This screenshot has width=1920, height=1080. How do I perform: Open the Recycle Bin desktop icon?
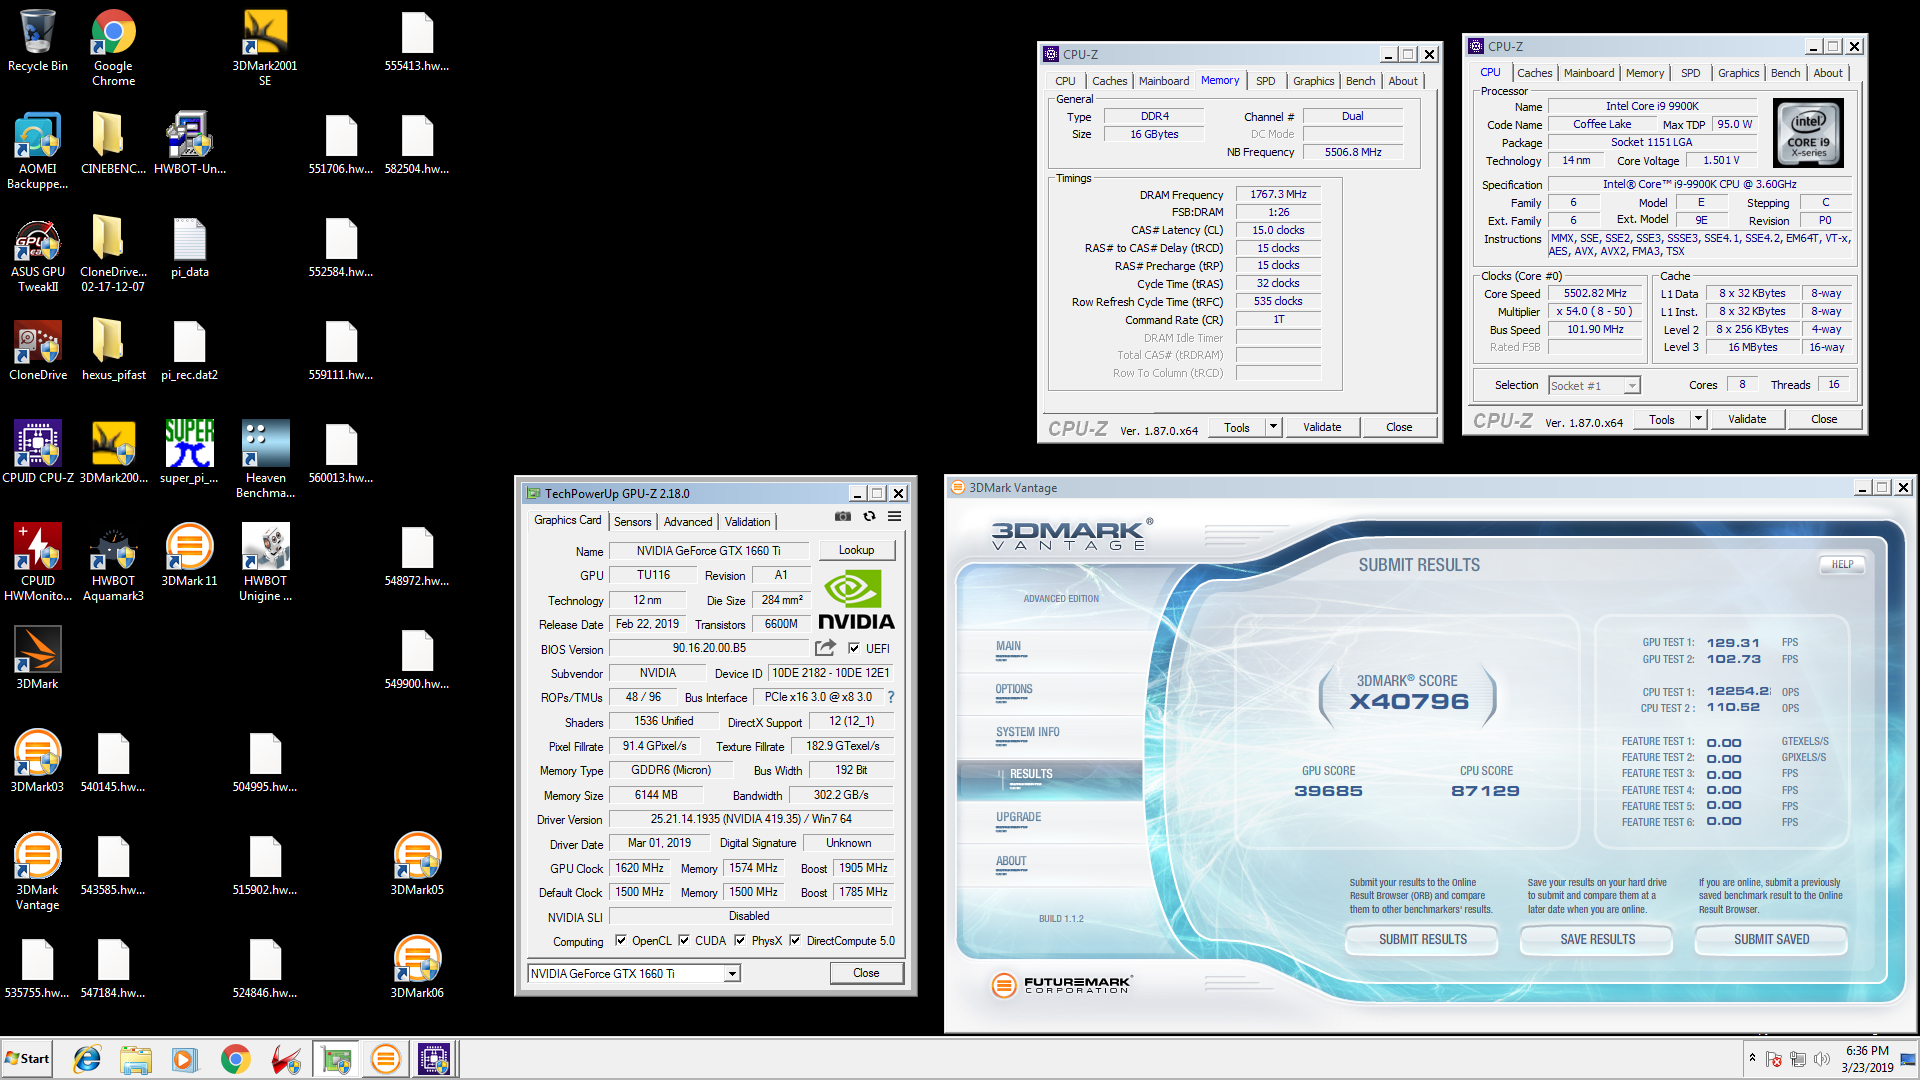pos(38,41)
